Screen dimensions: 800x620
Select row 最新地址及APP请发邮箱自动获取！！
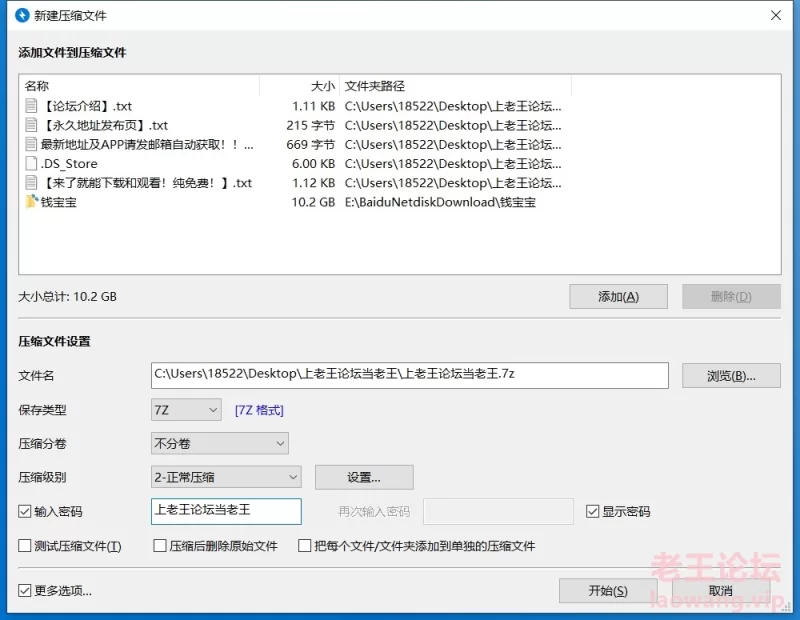[147, 144]
